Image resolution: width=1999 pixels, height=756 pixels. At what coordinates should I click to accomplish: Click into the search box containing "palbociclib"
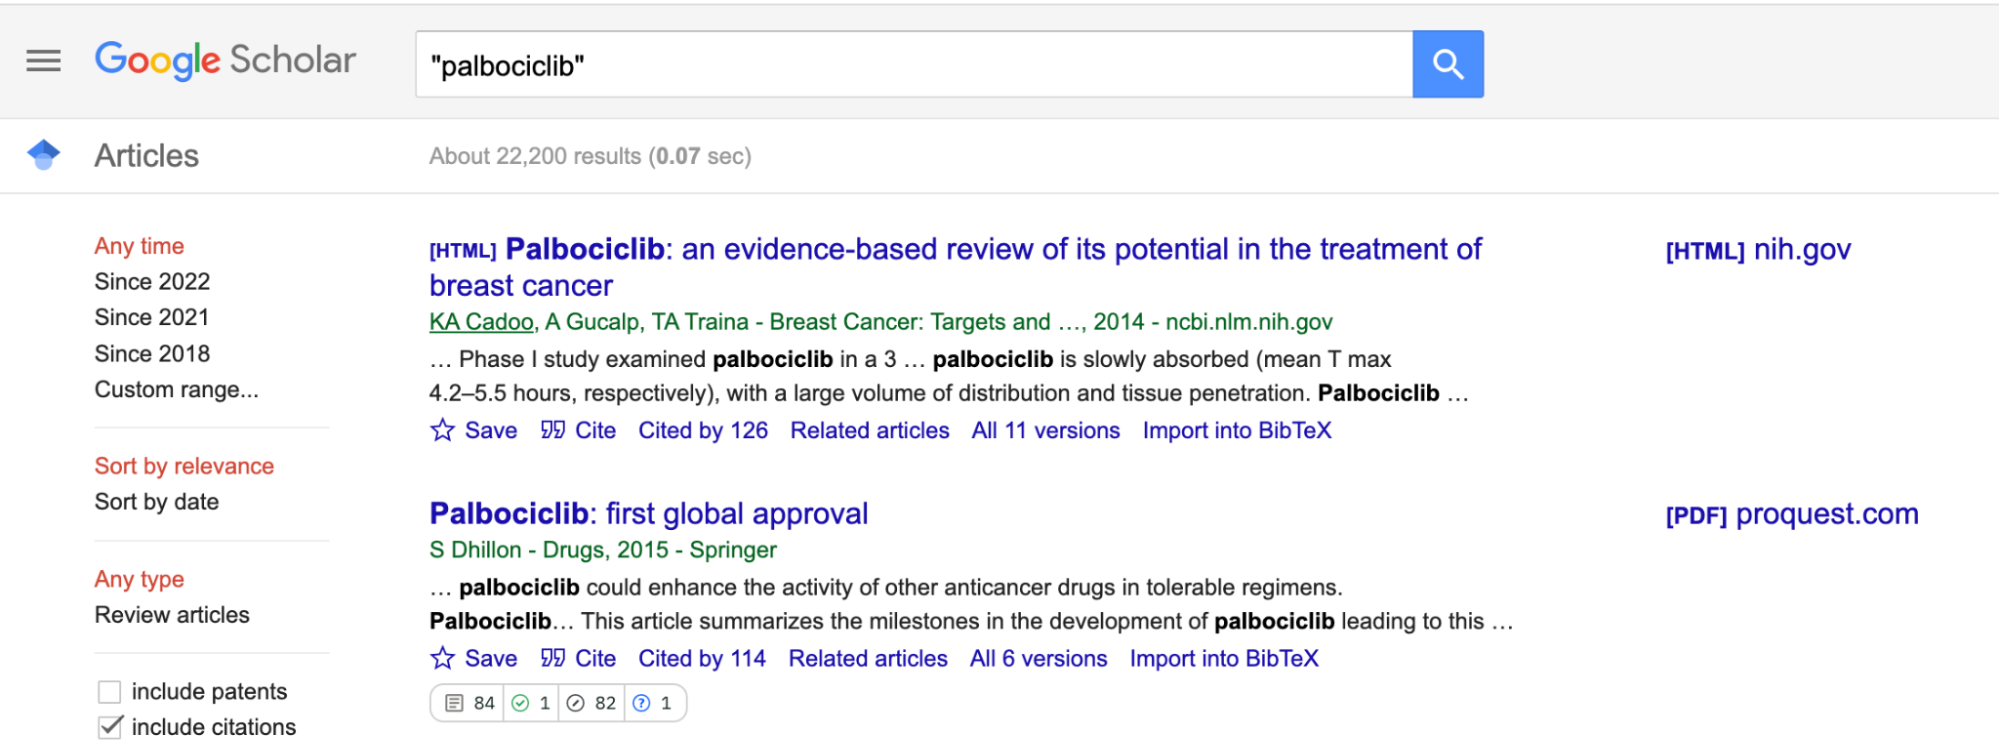point(912,65)
